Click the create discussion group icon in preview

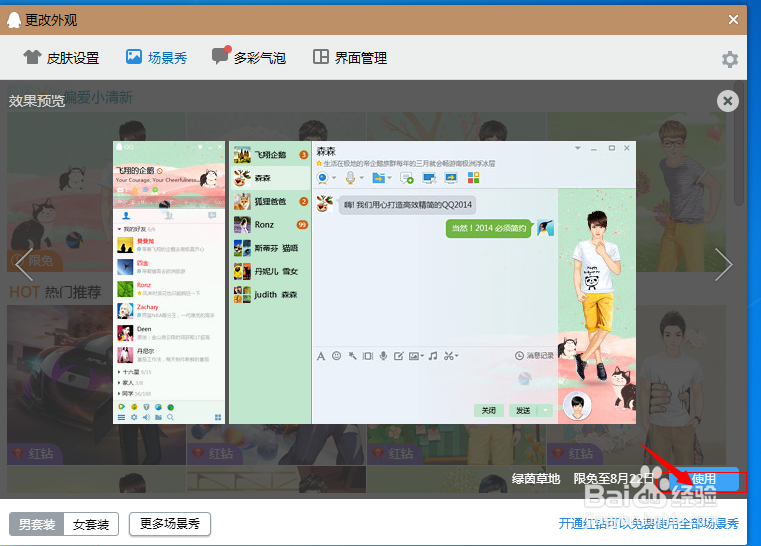pos(407,178)
